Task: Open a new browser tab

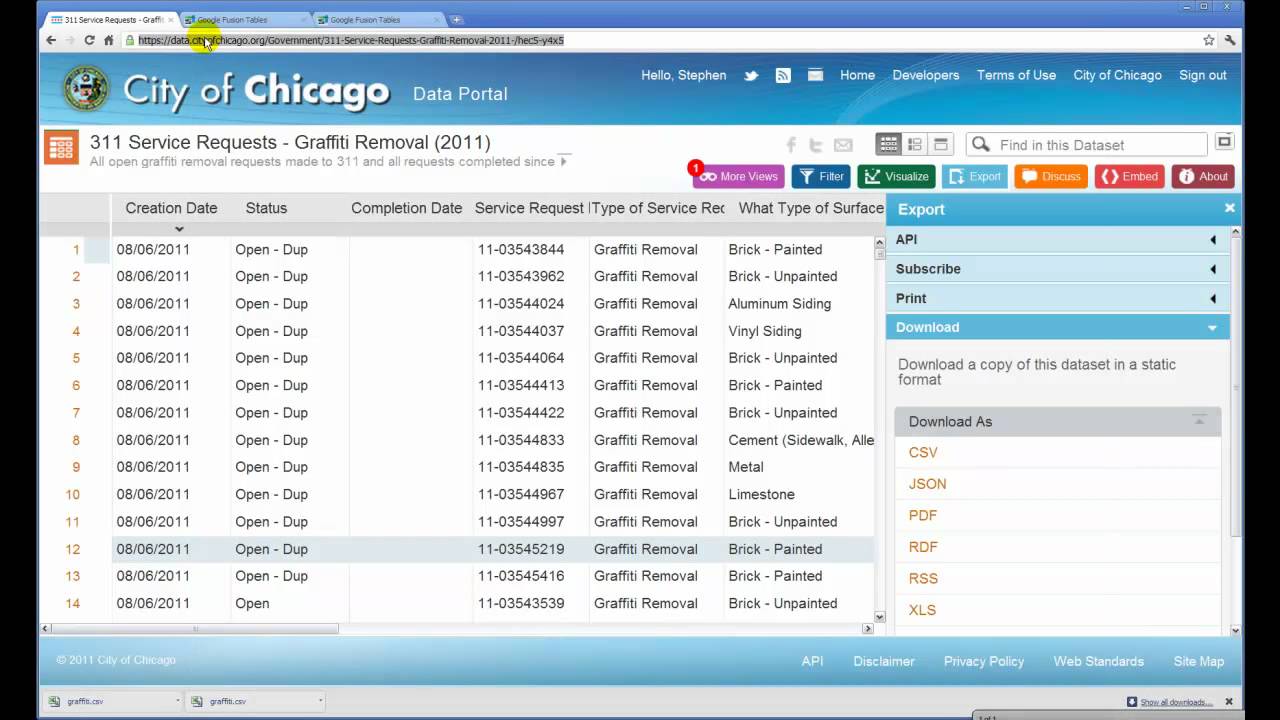Action: tap(456, 19)
